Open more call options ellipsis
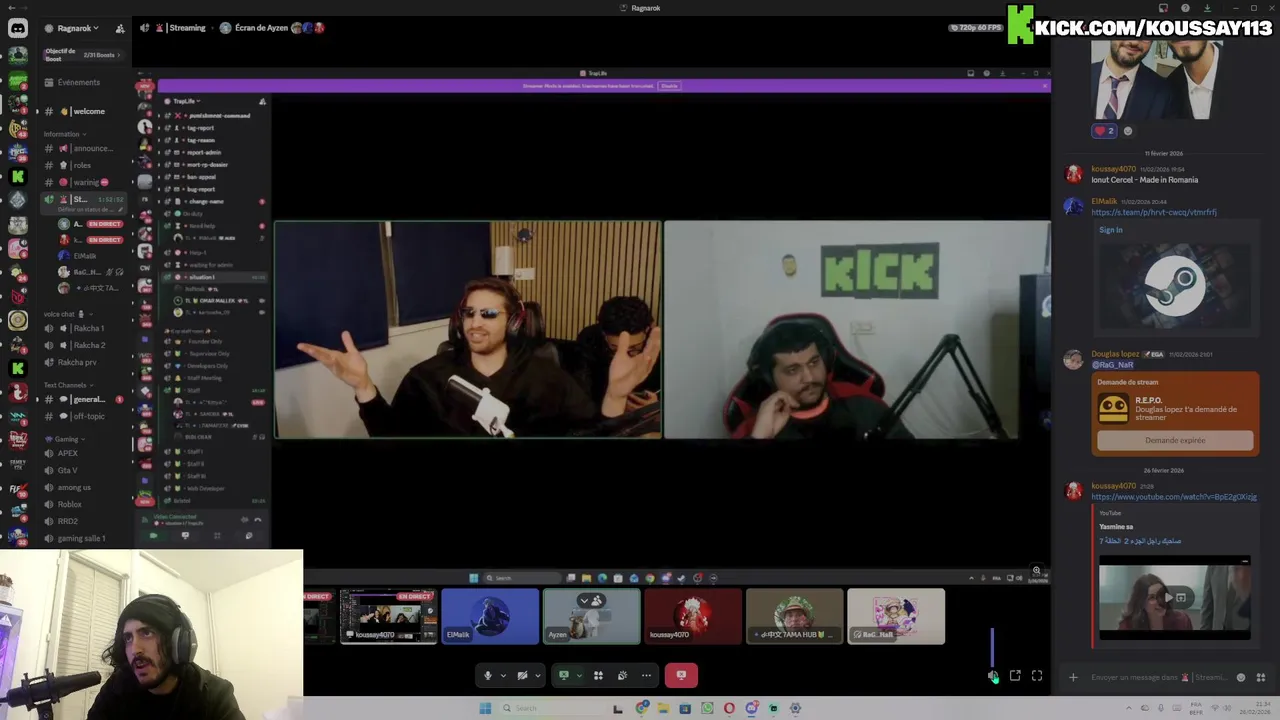The height and width of the screenshot is (720, 1280). (x=646, y=675)
